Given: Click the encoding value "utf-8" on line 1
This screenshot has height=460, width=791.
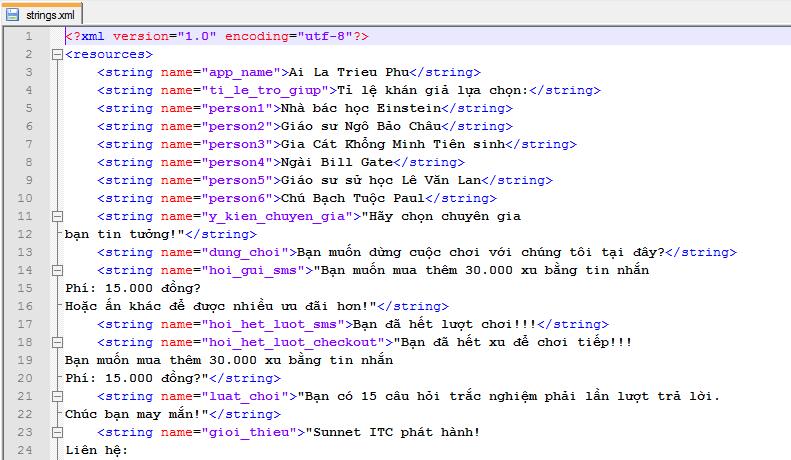Looking at the screenshot, I should (x=325, y=36).
